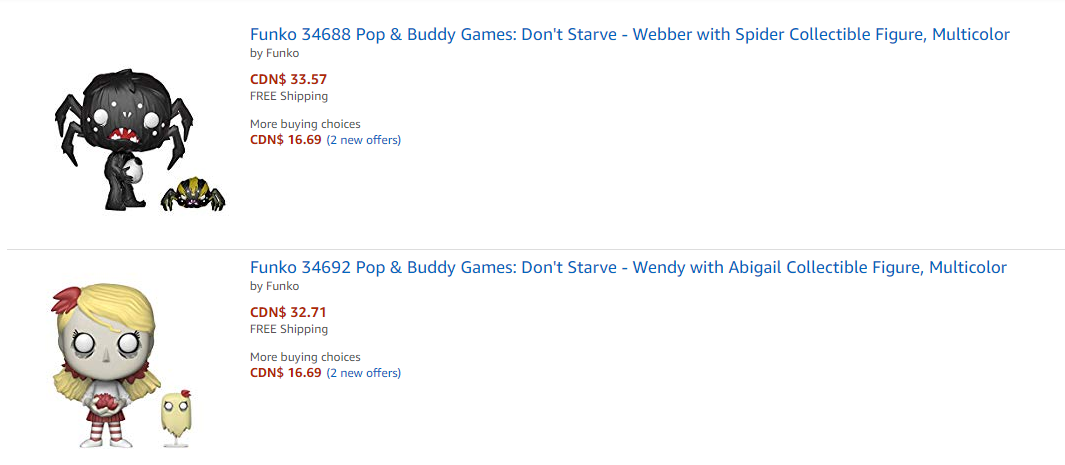Click 'by Funko' under the Wendy title

pyautogui.click(x=274, y=286)
